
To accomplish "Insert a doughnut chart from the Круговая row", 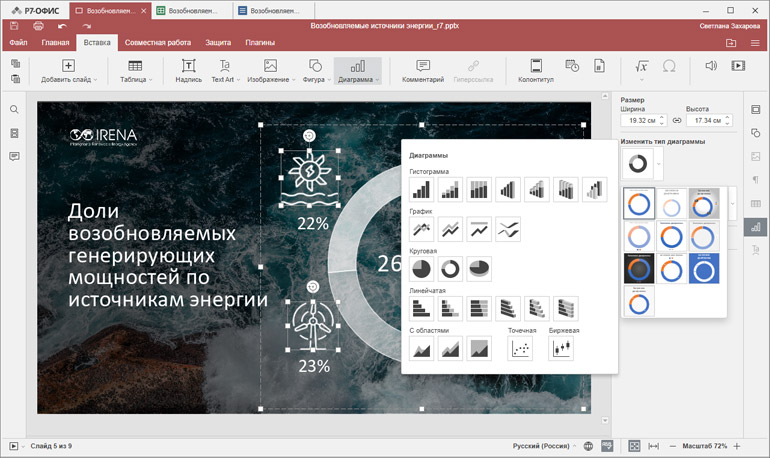I will pyautogui.click(x=451, y=268).
